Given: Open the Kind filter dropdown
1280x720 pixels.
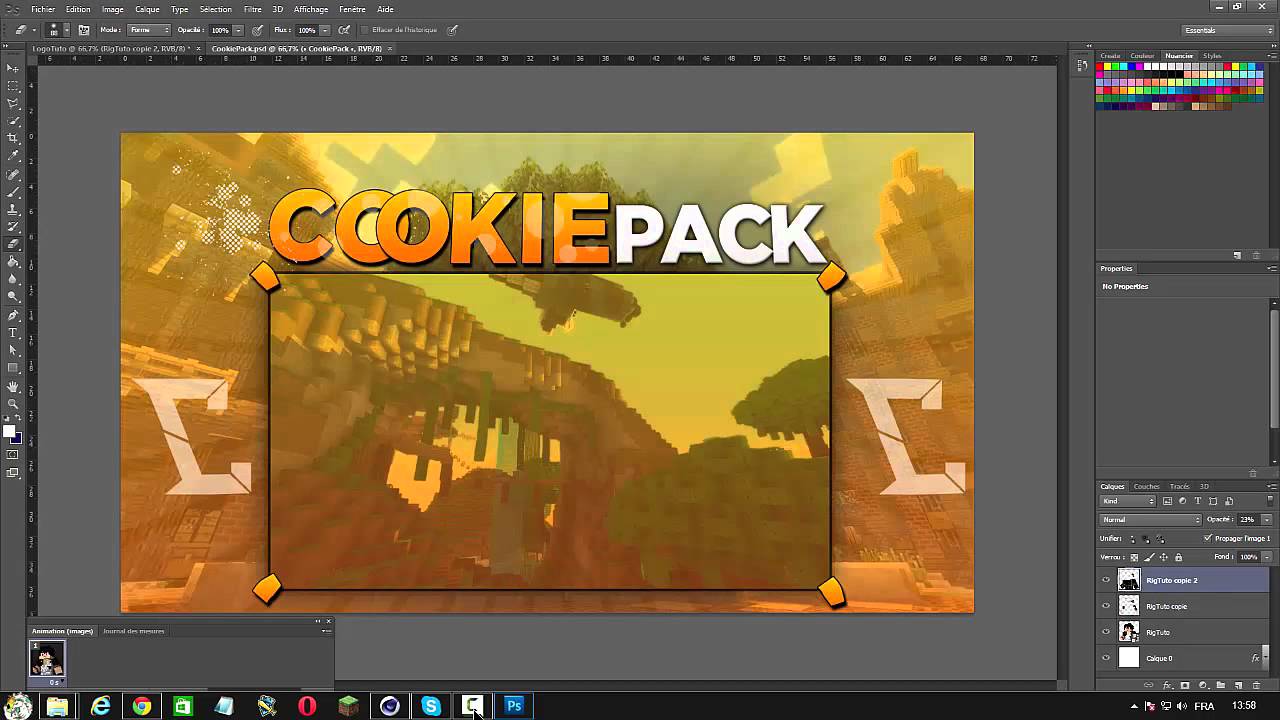Looking at the screenshot, I should click(x=1128, y=501).
